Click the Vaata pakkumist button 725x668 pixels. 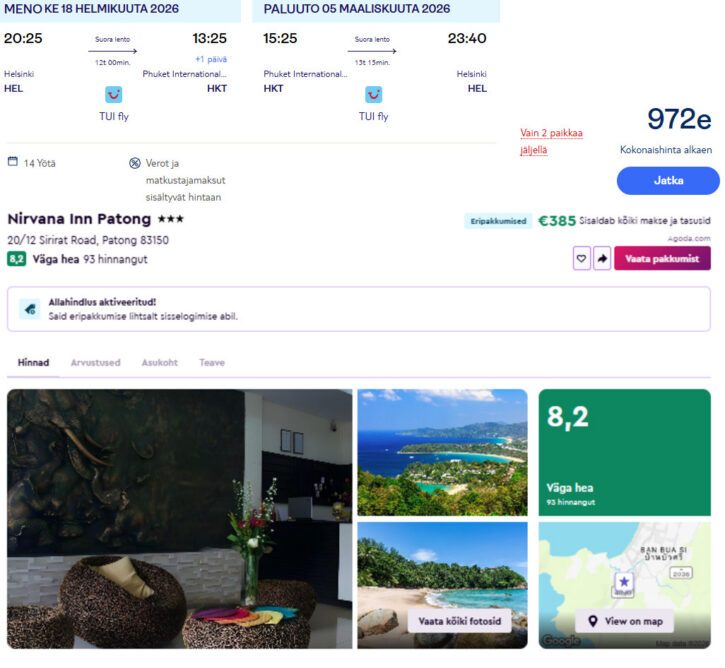(662, 259)
